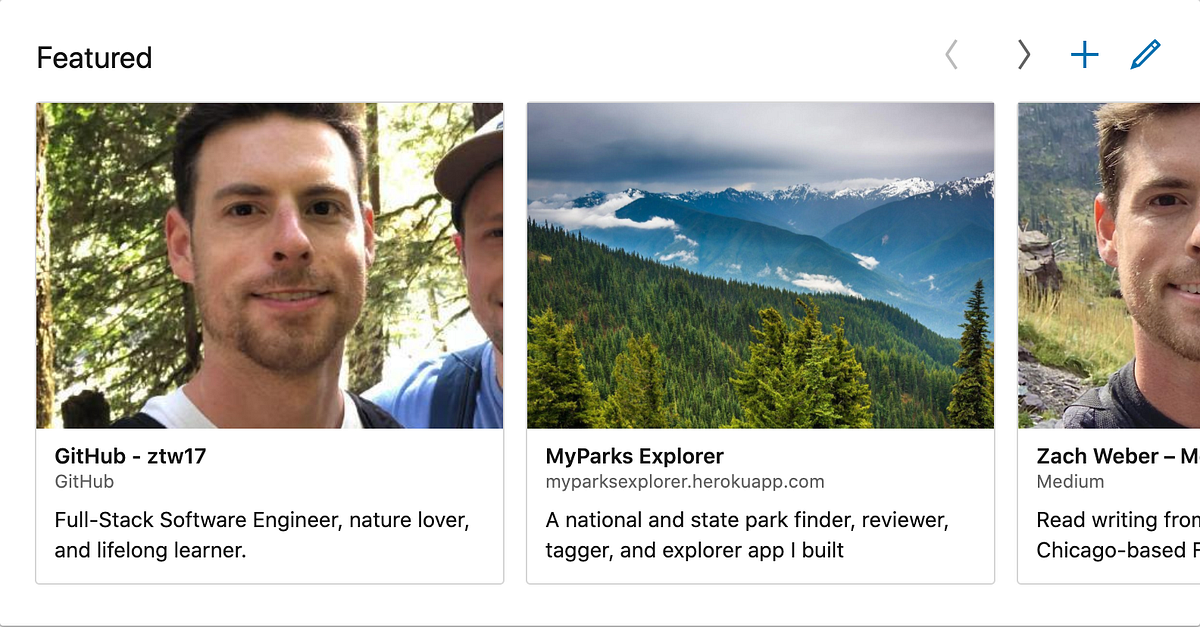This screenshot has height=627, width=1200.
Task: Click the right navigation chevron
Action: tap(1023, 55)
